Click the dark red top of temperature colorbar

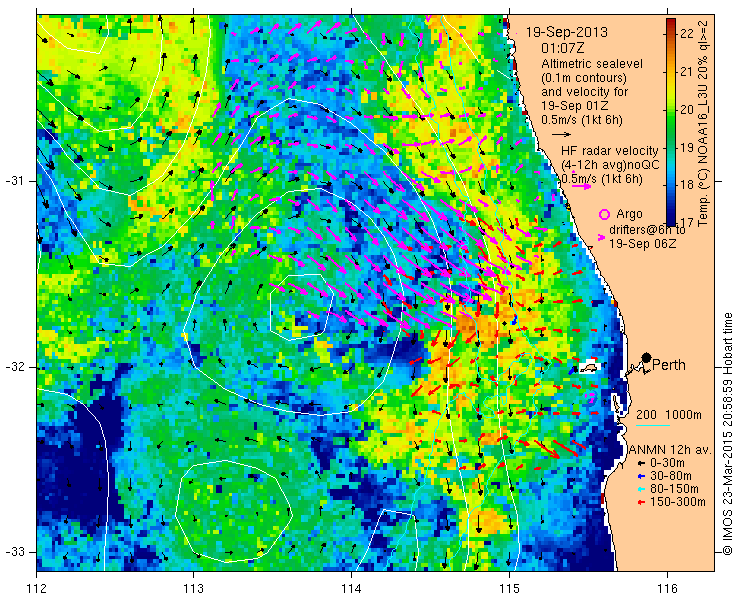pos(671,22)
